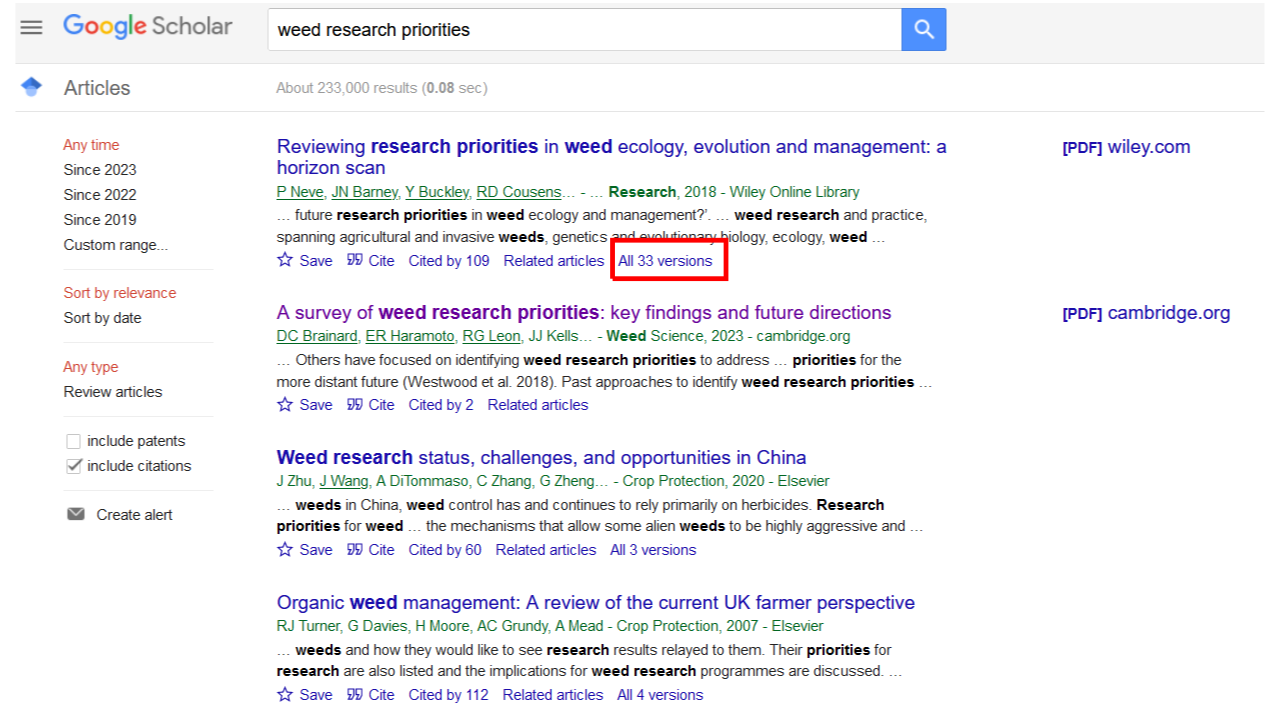Cite the Brainard survey article
Image resolution: width=1280 pixels, height=720 pixels.
click(371, 405)
